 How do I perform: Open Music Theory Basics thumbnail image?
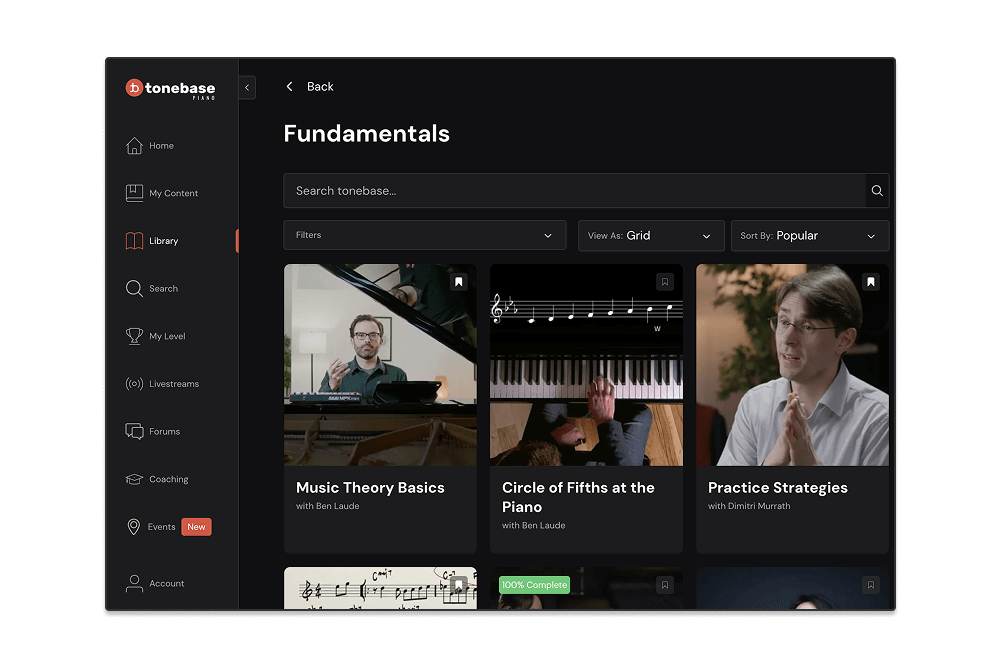(380, 365)
